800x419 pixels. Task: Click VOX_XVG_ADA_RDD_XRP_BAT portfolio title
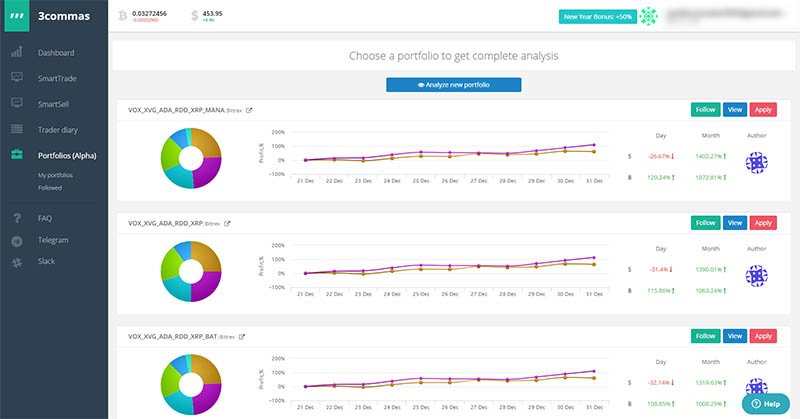(172, 336)
